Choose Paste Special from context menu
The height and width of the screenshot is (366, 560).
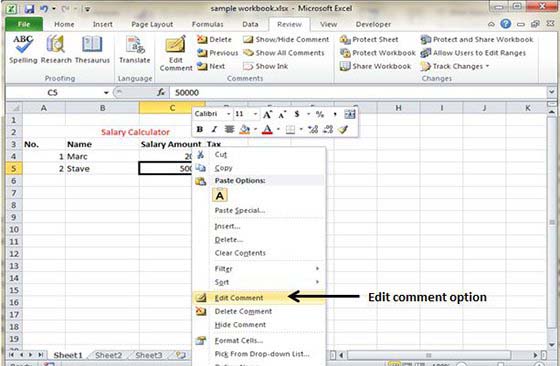point(259,210)
